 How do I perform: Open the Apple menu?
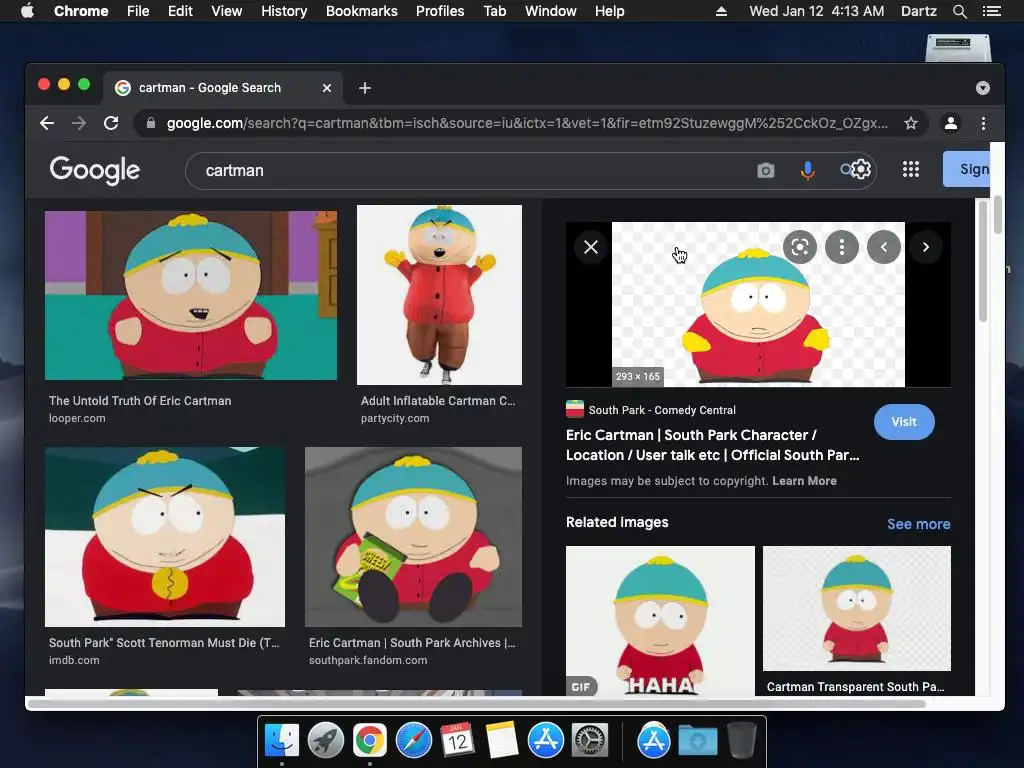[x=27, y=11]
